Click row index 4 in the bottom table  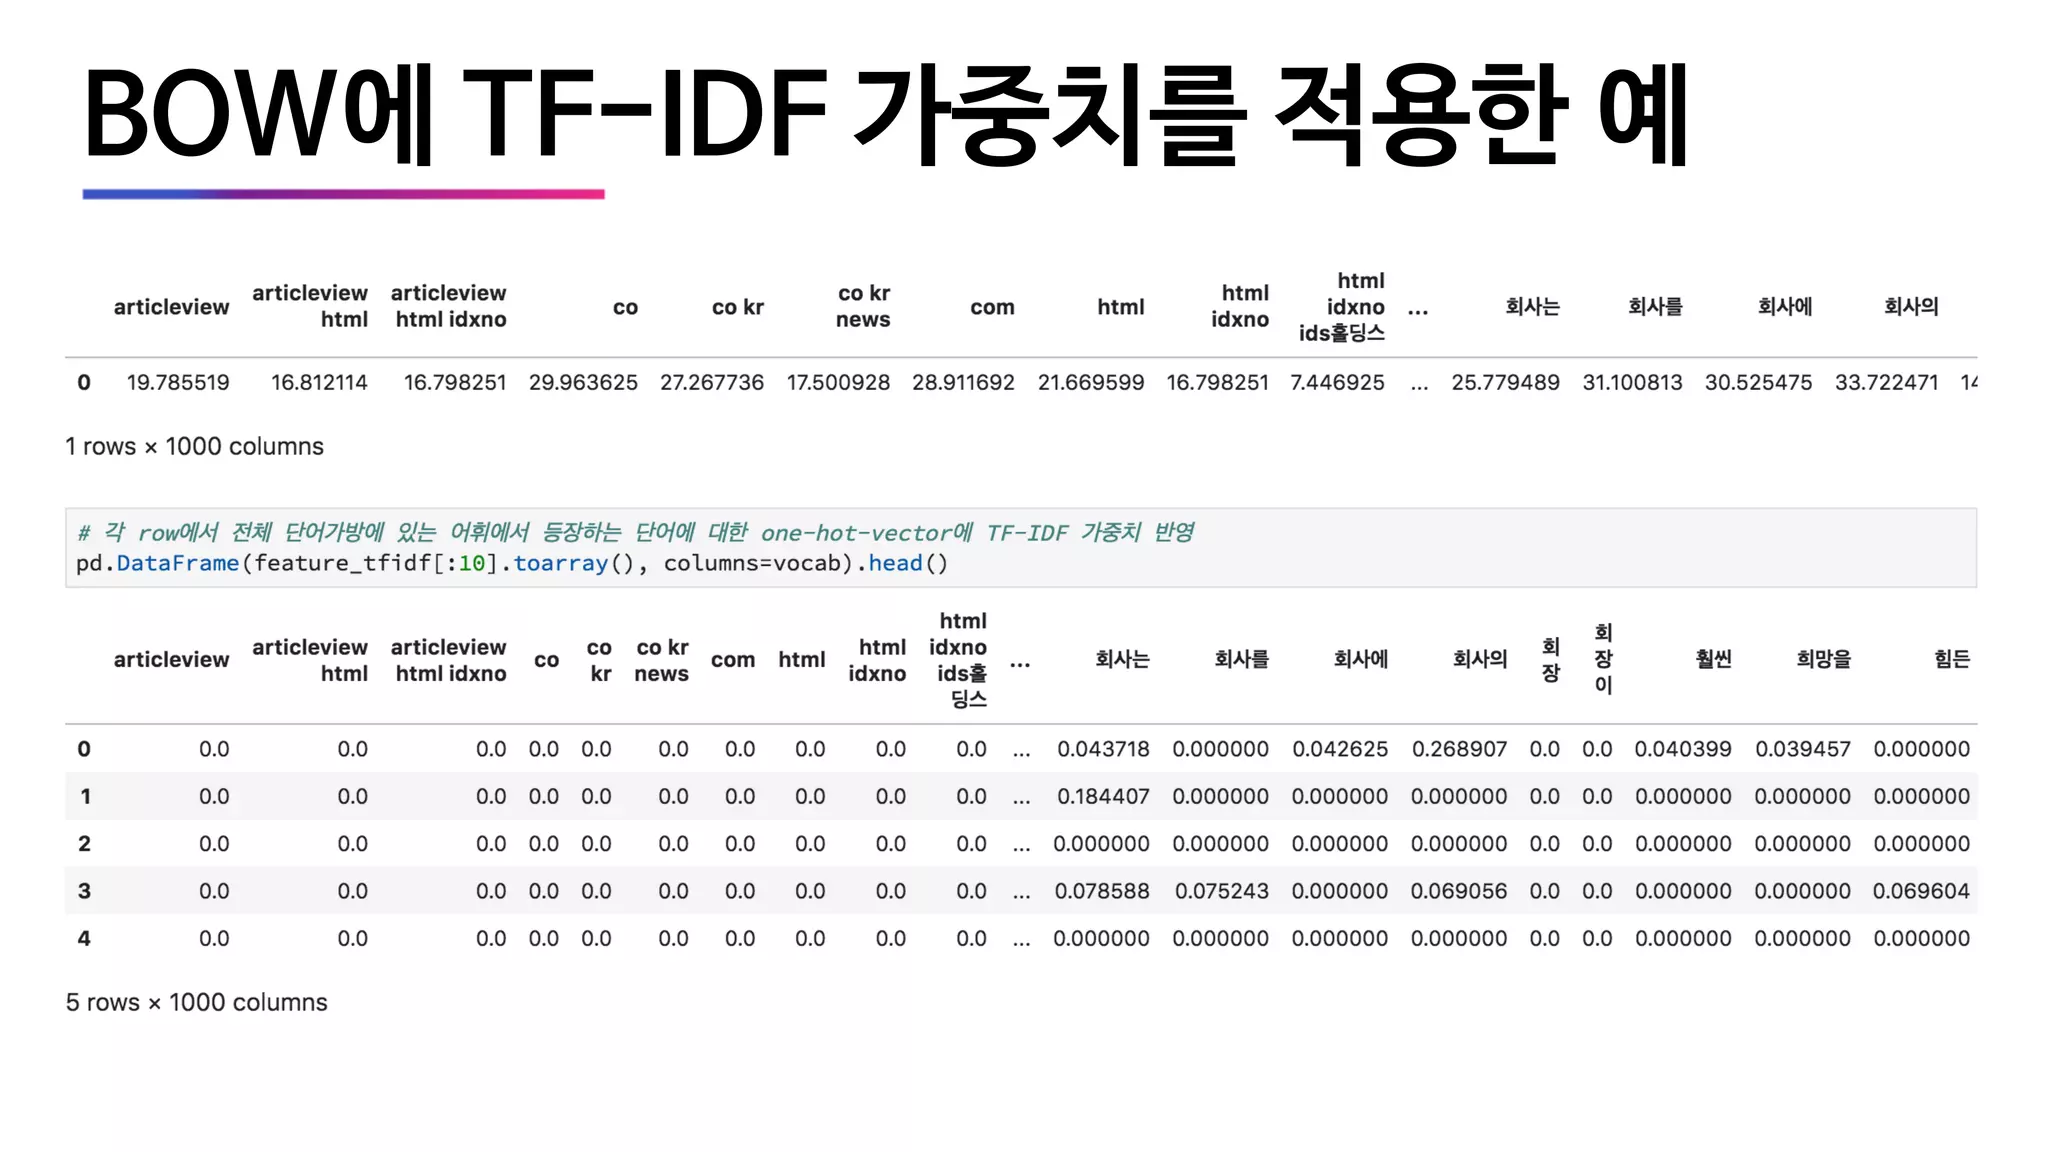84,939
